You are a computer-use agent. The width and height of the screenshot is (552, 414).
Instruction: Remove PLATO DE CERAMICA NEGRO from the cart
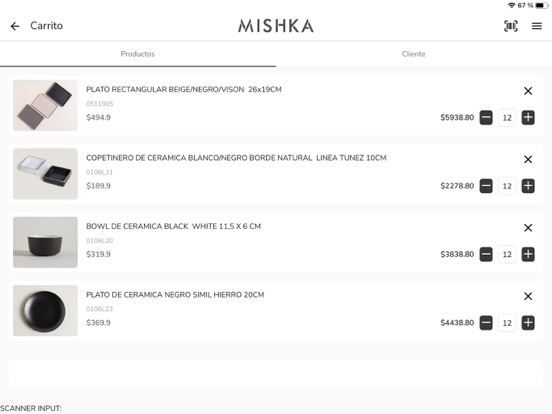point(528,296)
